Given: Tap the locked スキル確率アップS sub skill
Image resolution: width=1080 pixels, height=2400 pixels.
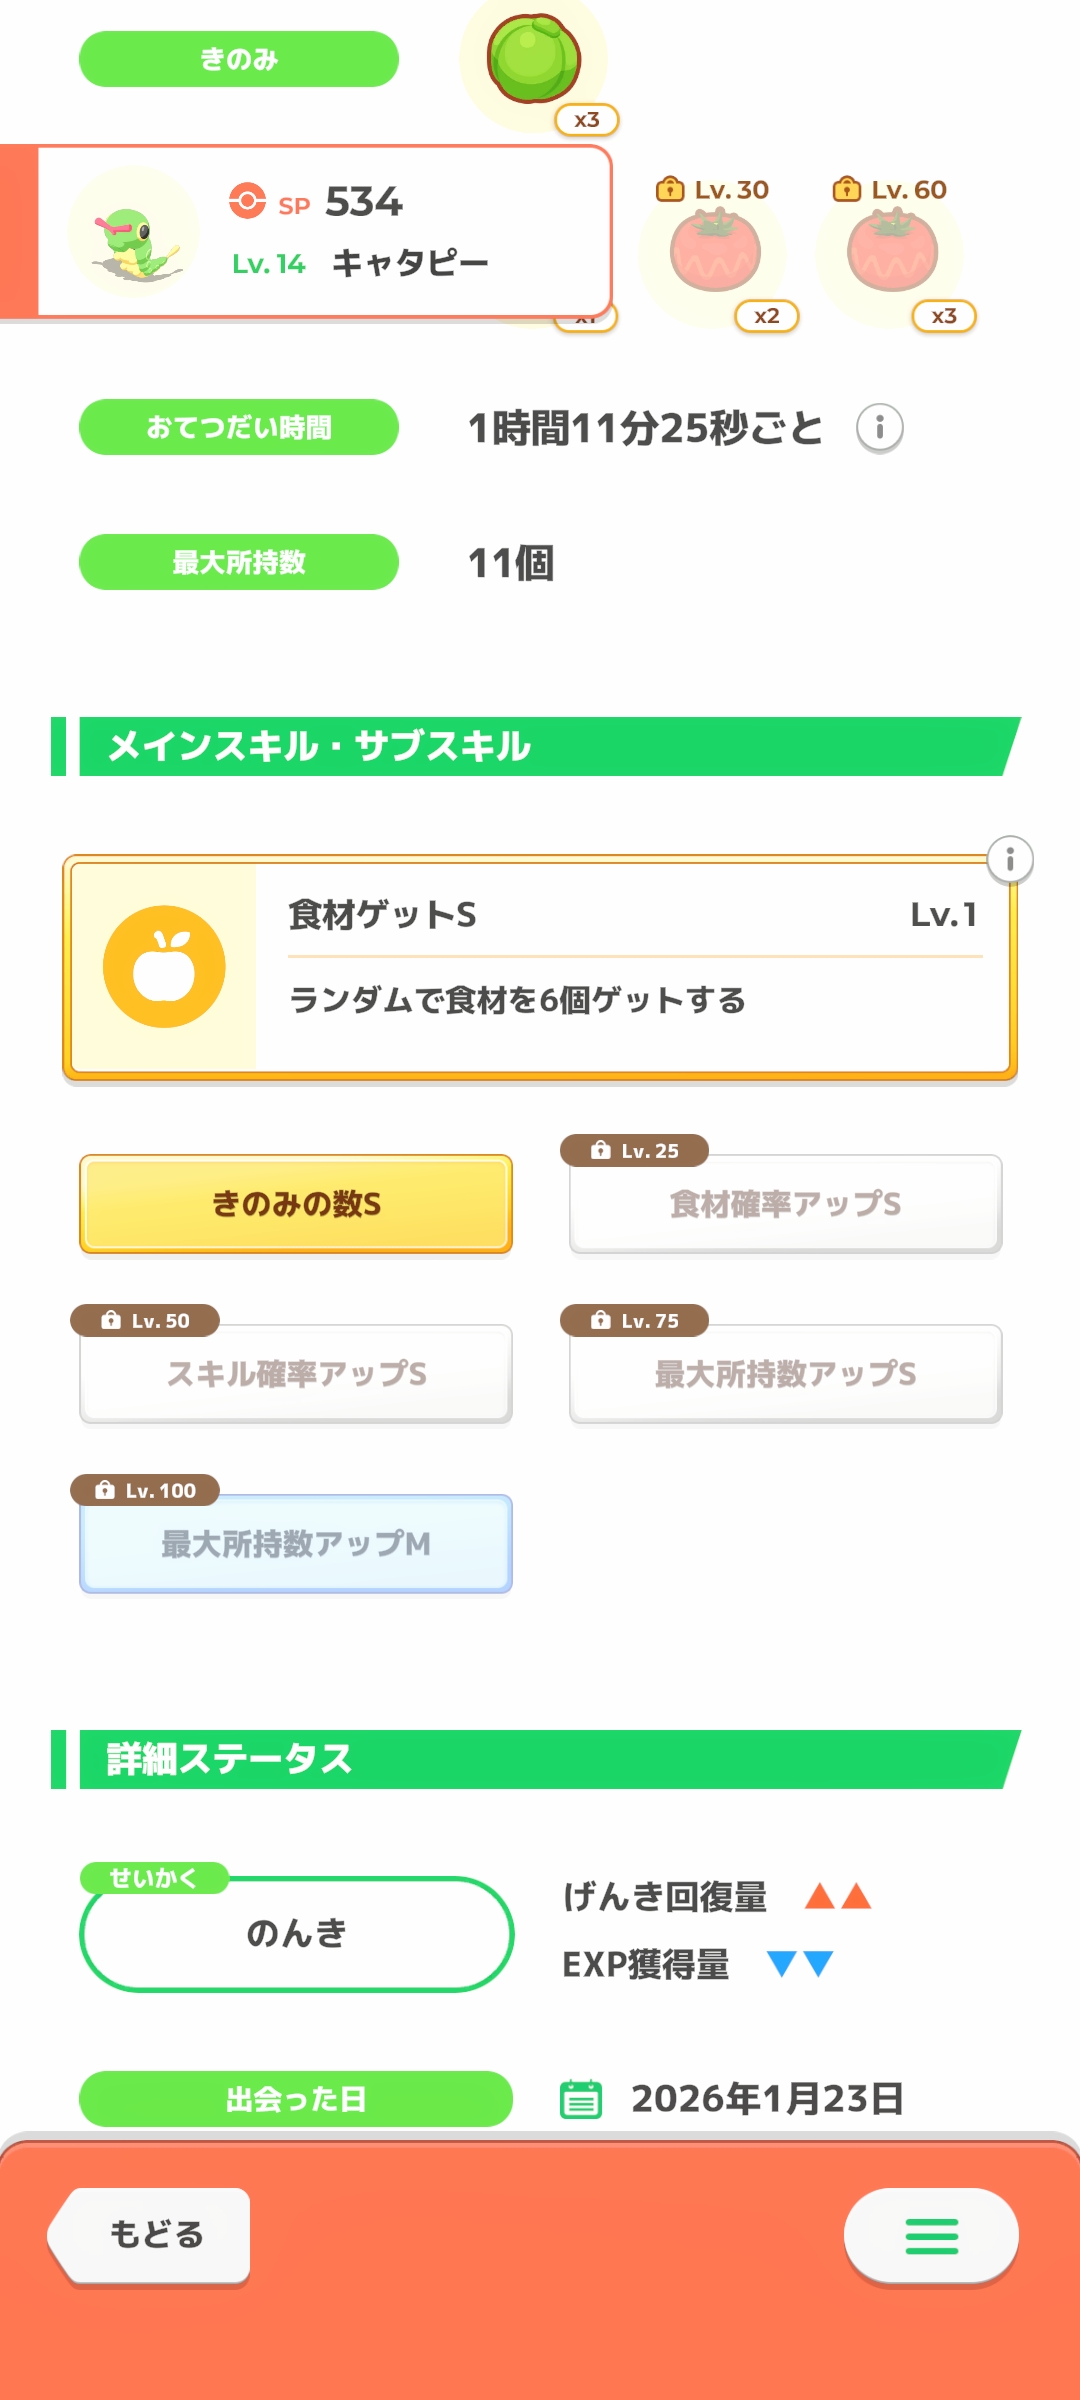Looking at the screenshot, I should [296, 1374].
